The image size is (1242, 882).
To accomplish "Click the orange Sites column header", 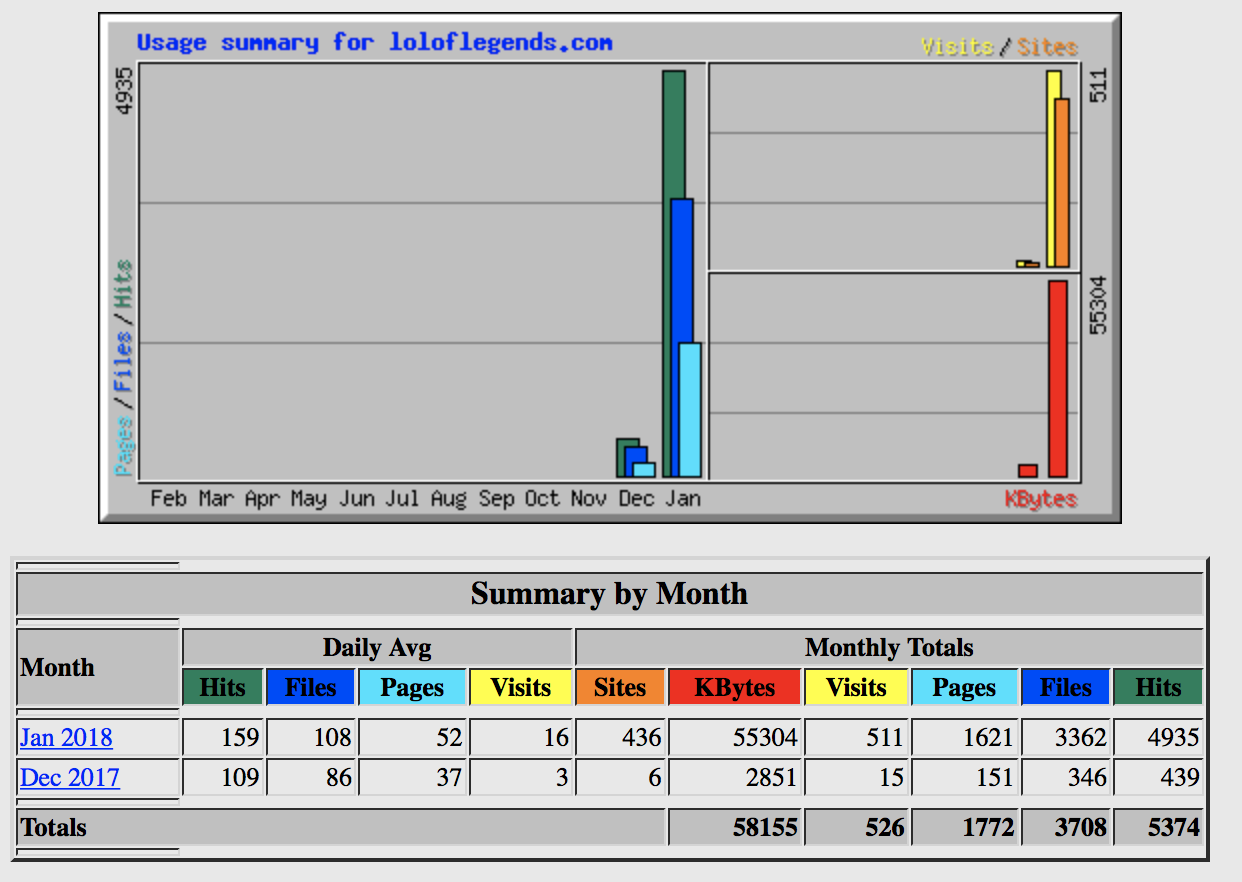I will click(620, 687).
